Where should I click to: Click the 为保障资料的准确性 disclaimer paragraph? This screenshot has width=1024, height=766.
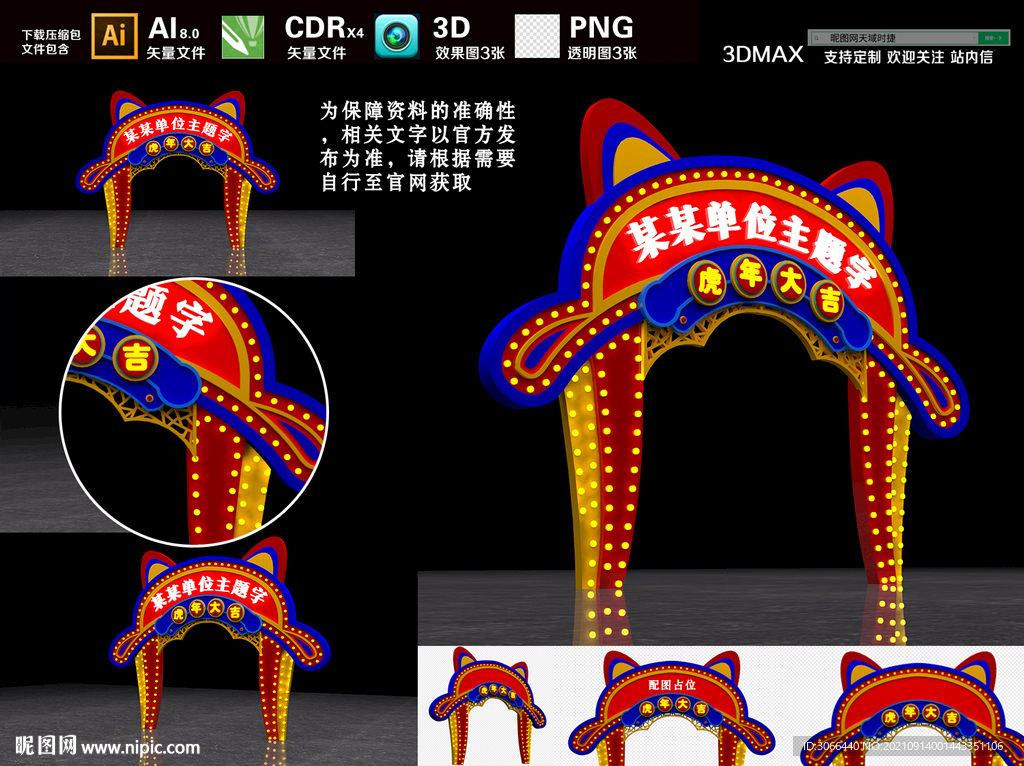[x=418, y=146]
